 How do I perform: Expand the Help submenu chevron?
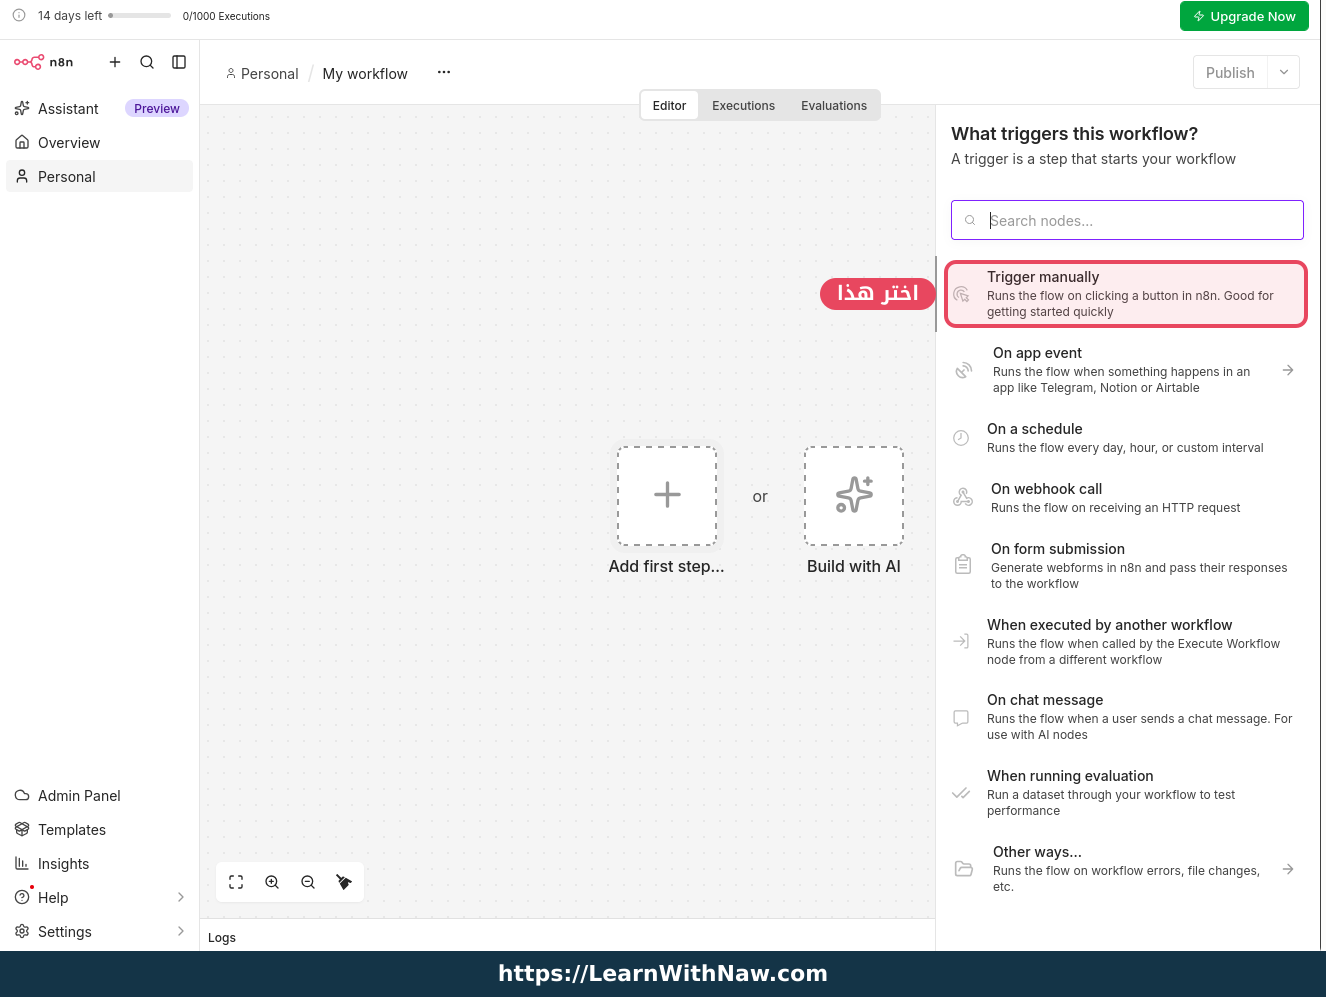point(181,898)
